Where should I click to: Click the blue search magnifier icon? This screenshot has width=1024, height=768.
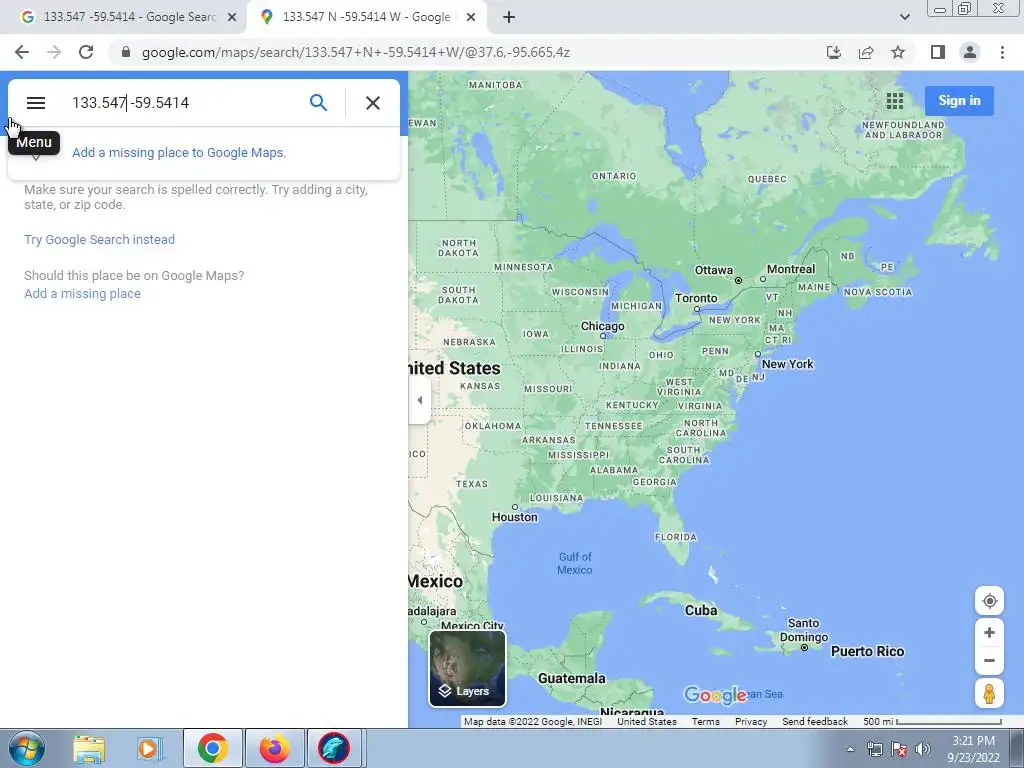(x=318, y=103)
